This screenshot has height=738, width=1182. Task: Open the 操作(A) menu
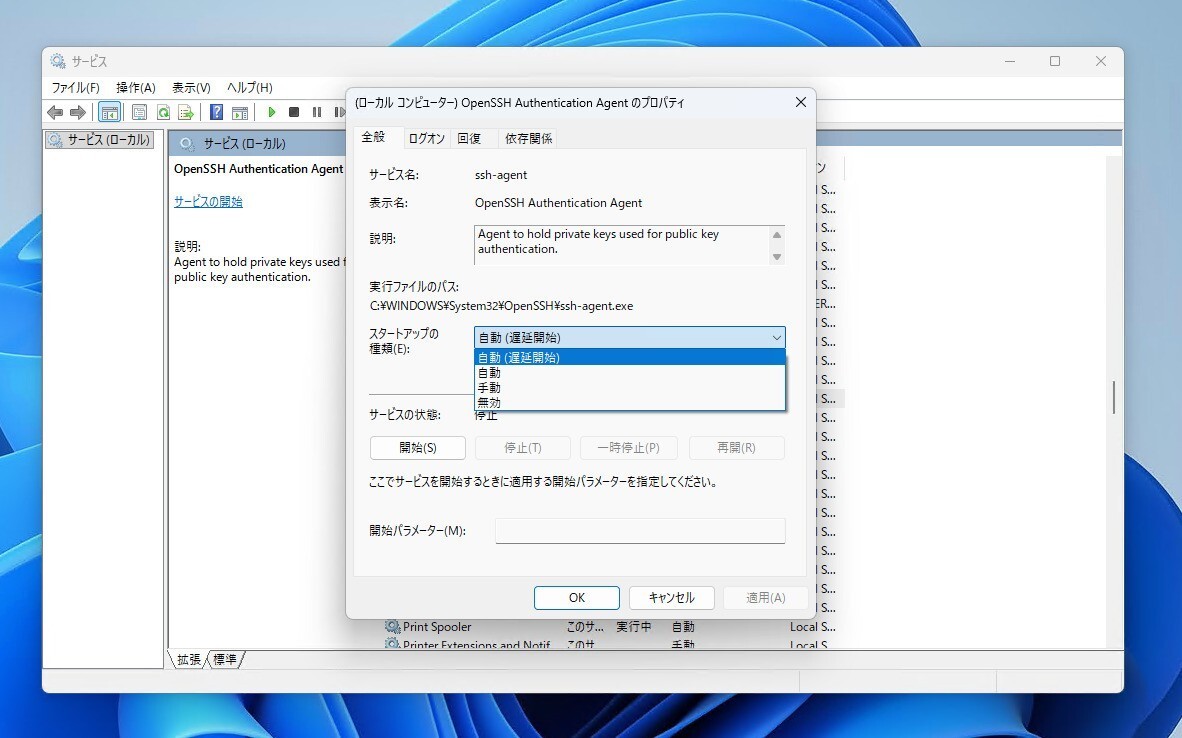click(x=136, y=88)
